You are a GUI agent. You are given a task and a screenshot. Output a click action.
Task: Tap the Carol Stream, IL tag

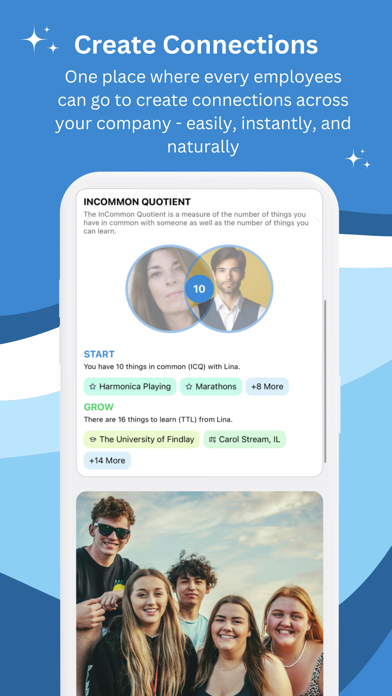click(x=245, y=439)
